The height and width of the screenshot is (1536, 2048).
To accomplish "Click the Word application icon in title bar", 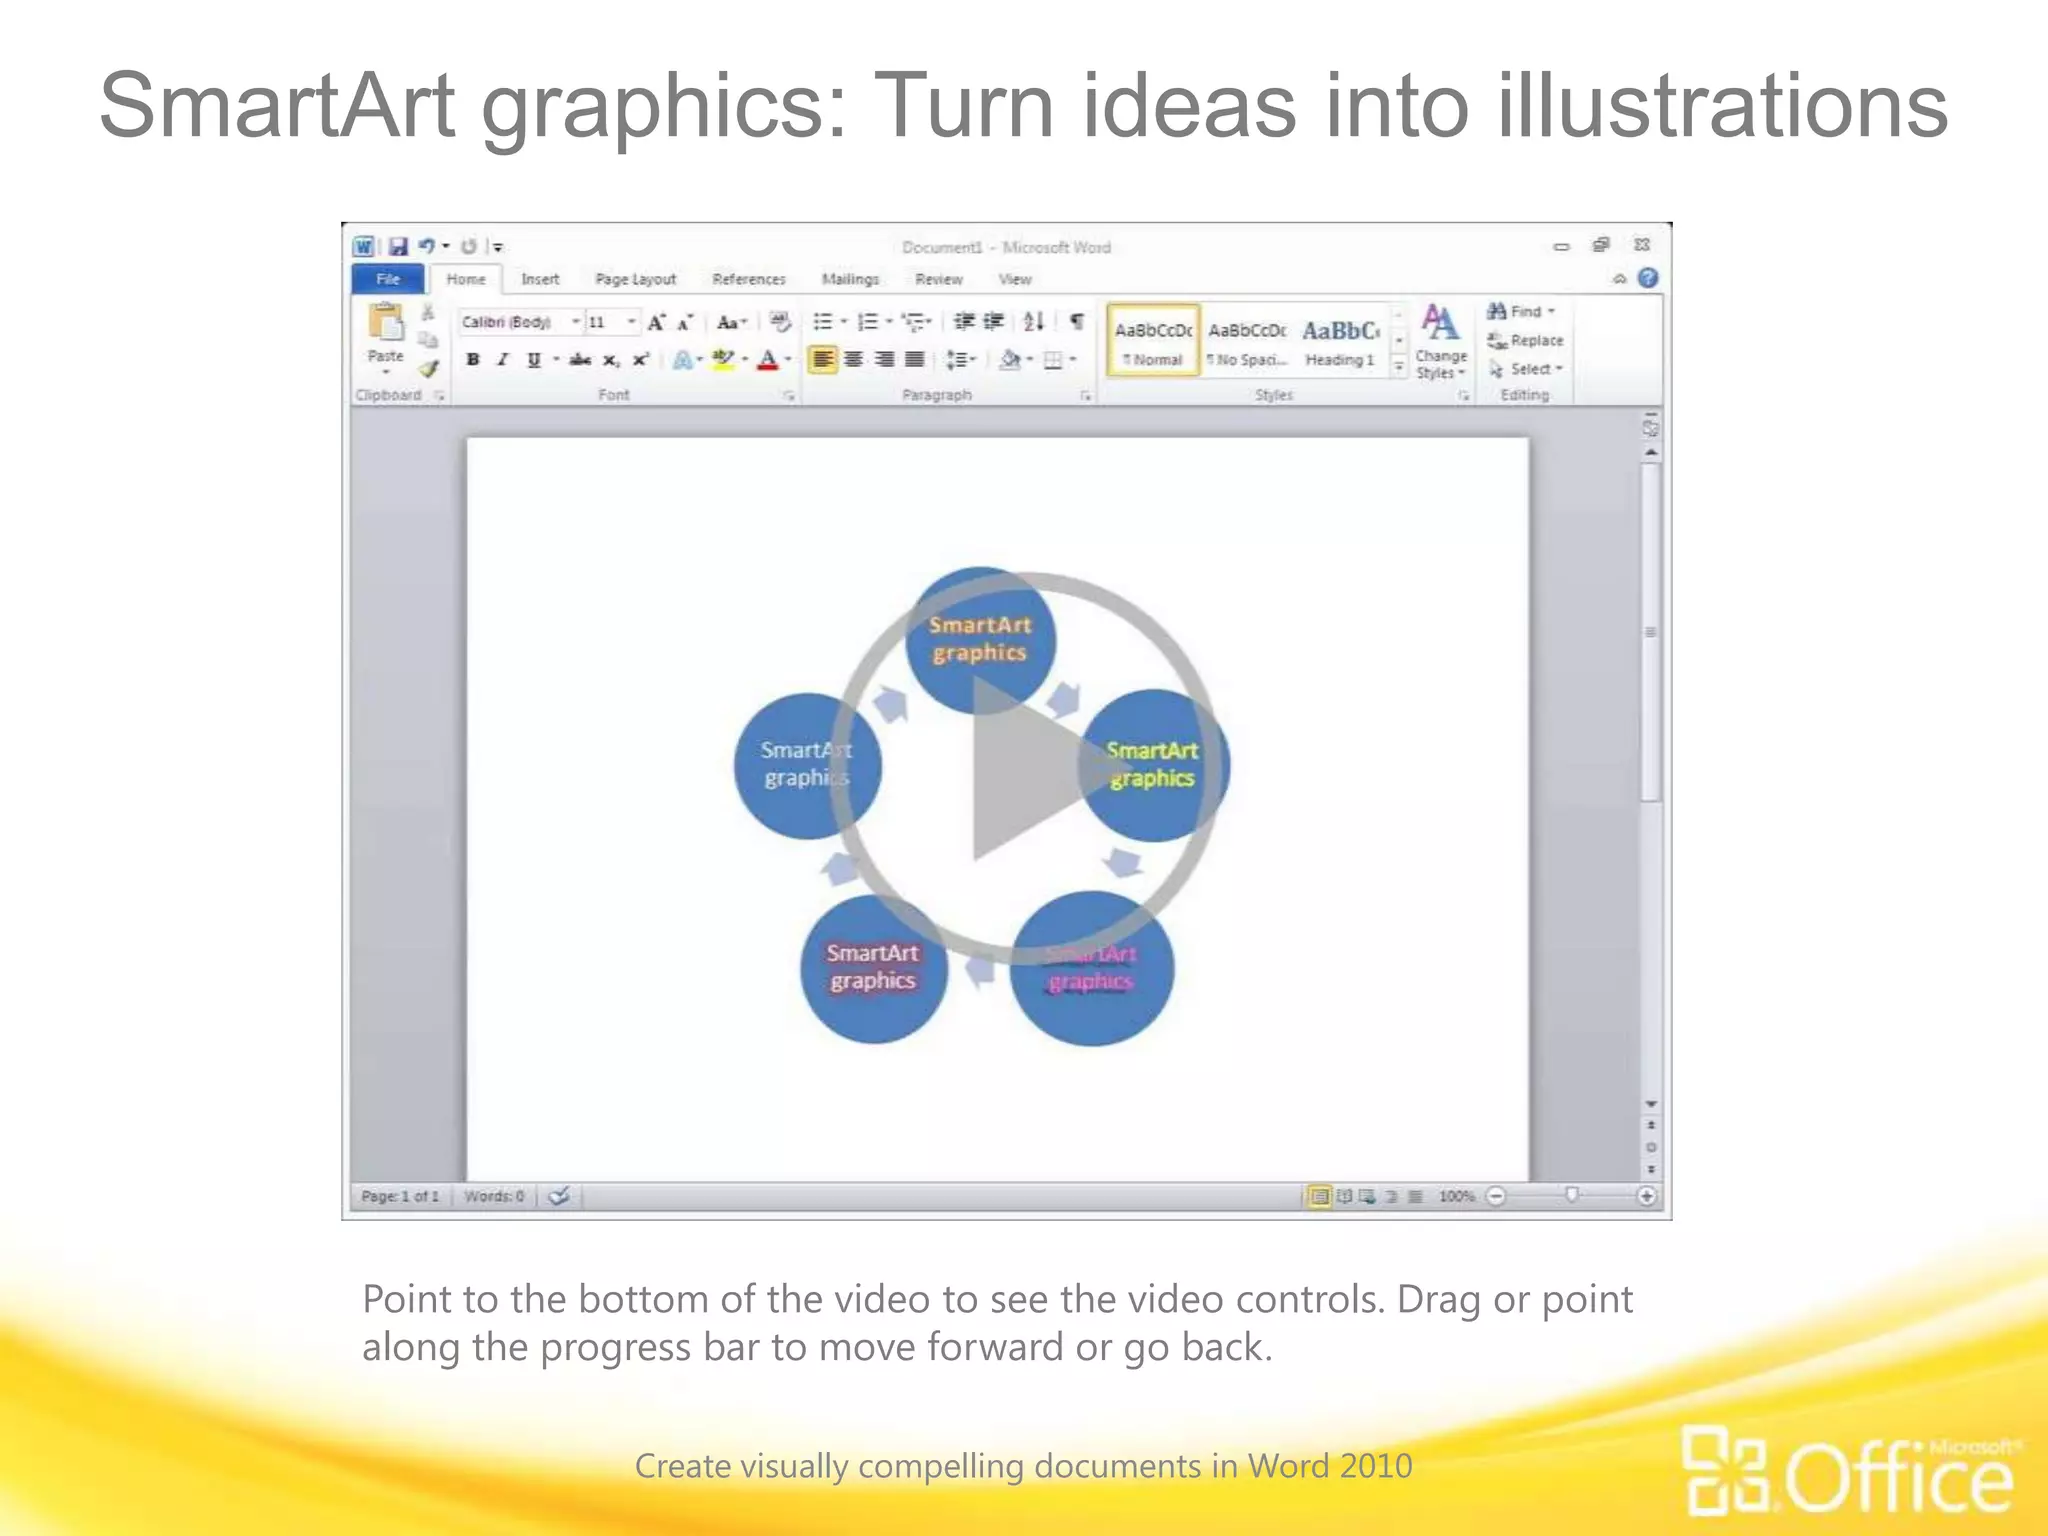I will tap(364, 246).
